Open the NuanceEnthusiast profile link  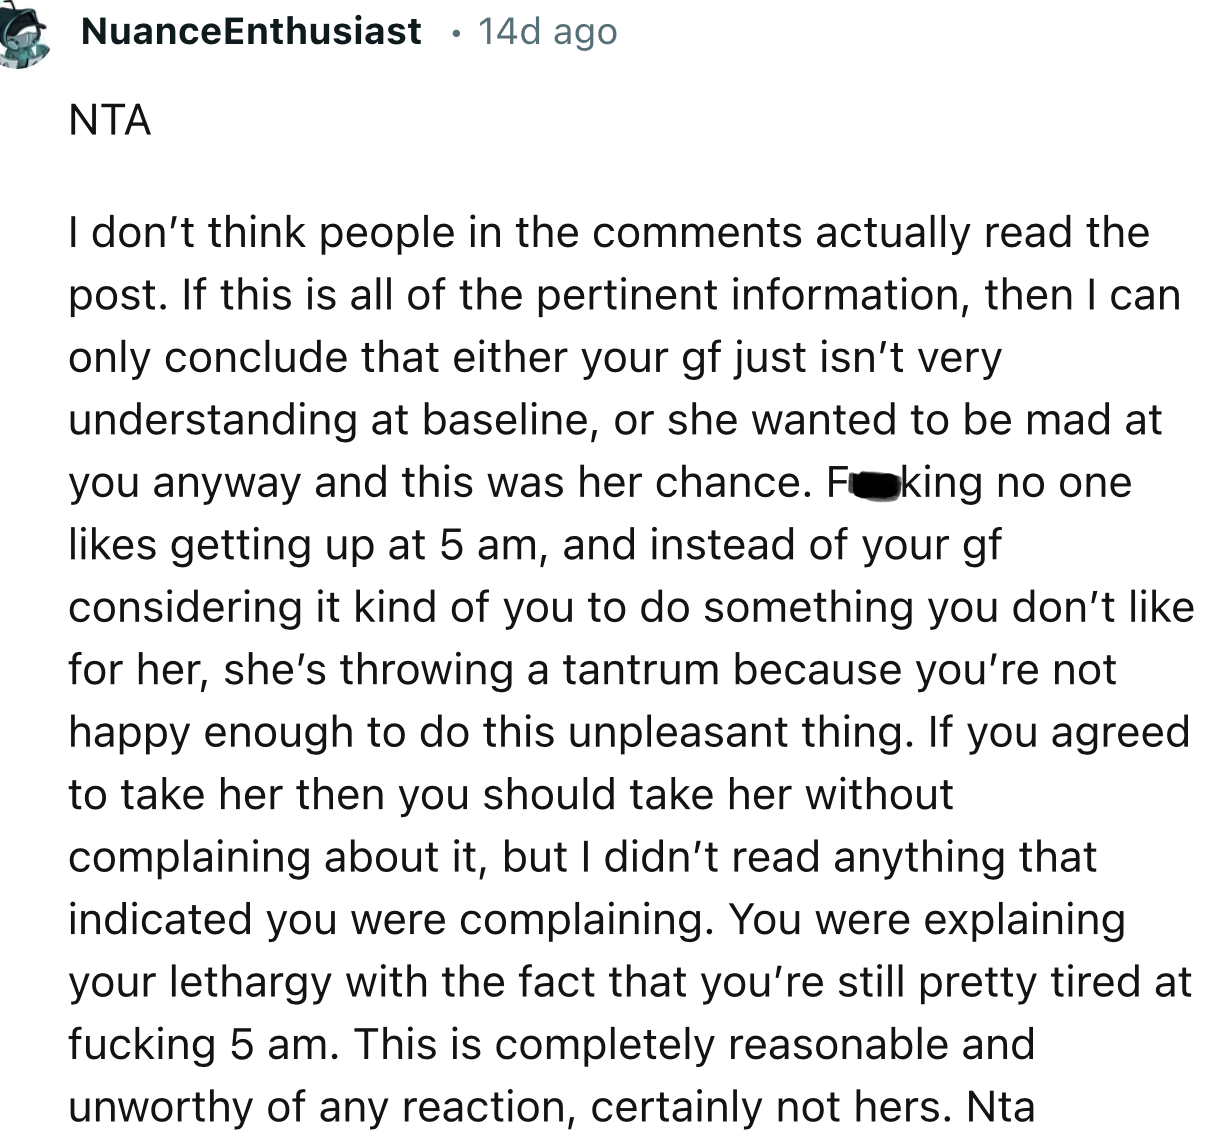click(251, 32)
